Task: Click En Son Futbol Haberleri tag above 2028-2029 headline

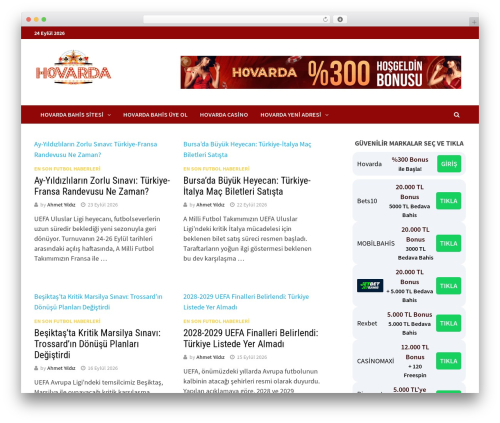Action: (x=216, y=321)
